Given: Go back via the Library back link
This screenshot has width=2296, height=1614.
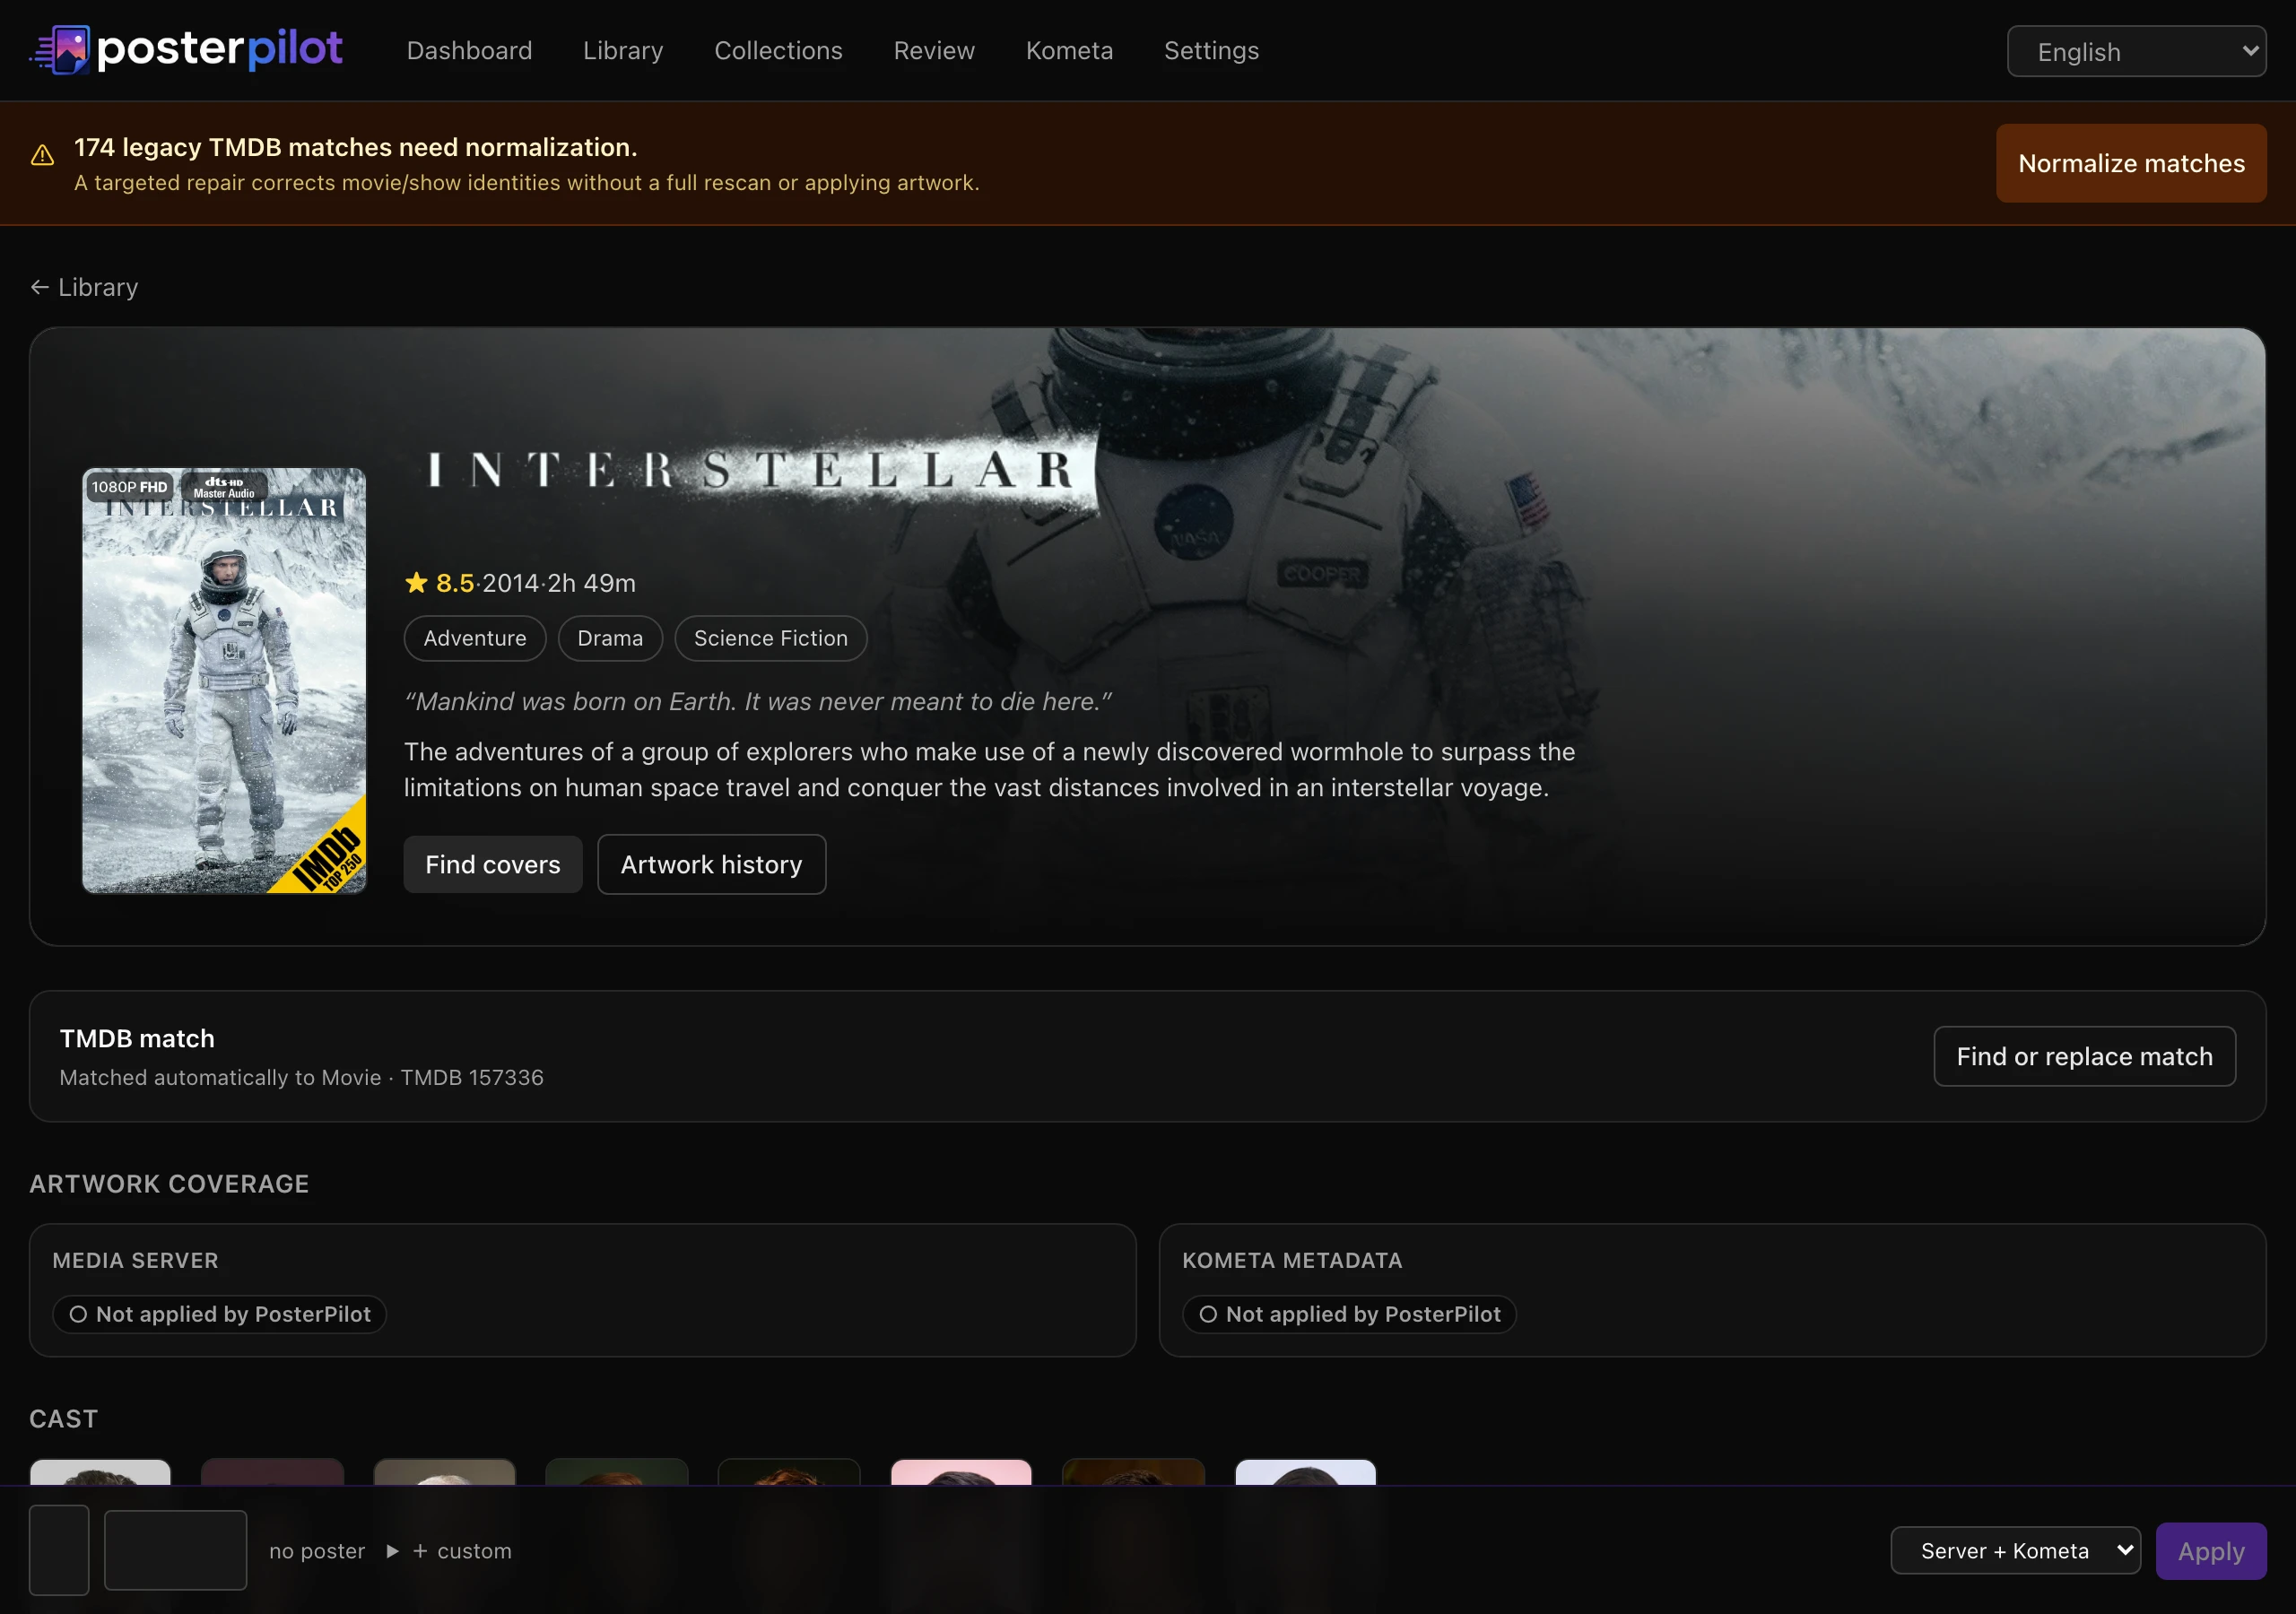Looking at the screenshot, I should pos(84,287).
